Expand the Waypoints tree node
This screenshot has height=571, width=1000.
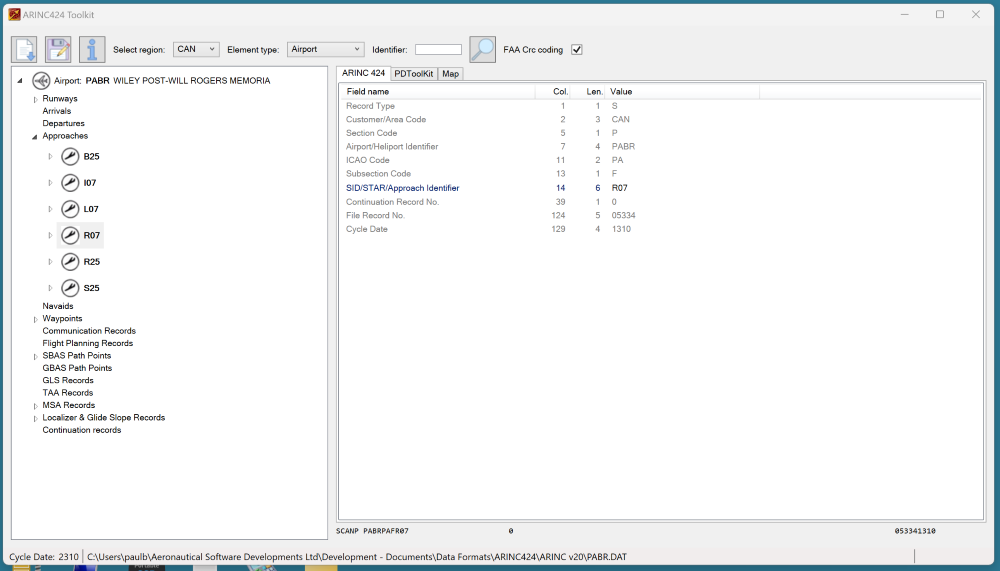point(36,319)
